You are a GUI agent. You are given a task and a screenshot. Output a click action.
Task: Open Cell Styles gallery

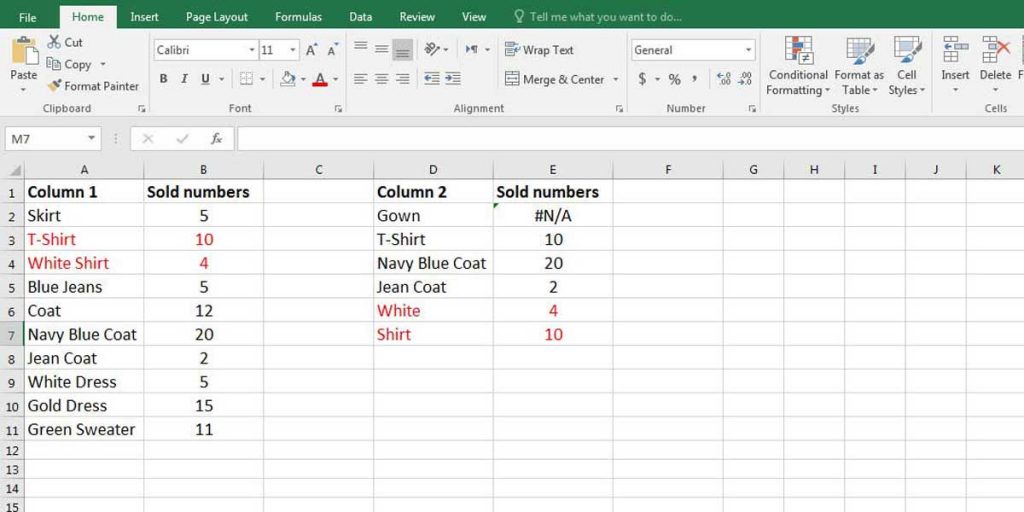[x=906, y=67]
